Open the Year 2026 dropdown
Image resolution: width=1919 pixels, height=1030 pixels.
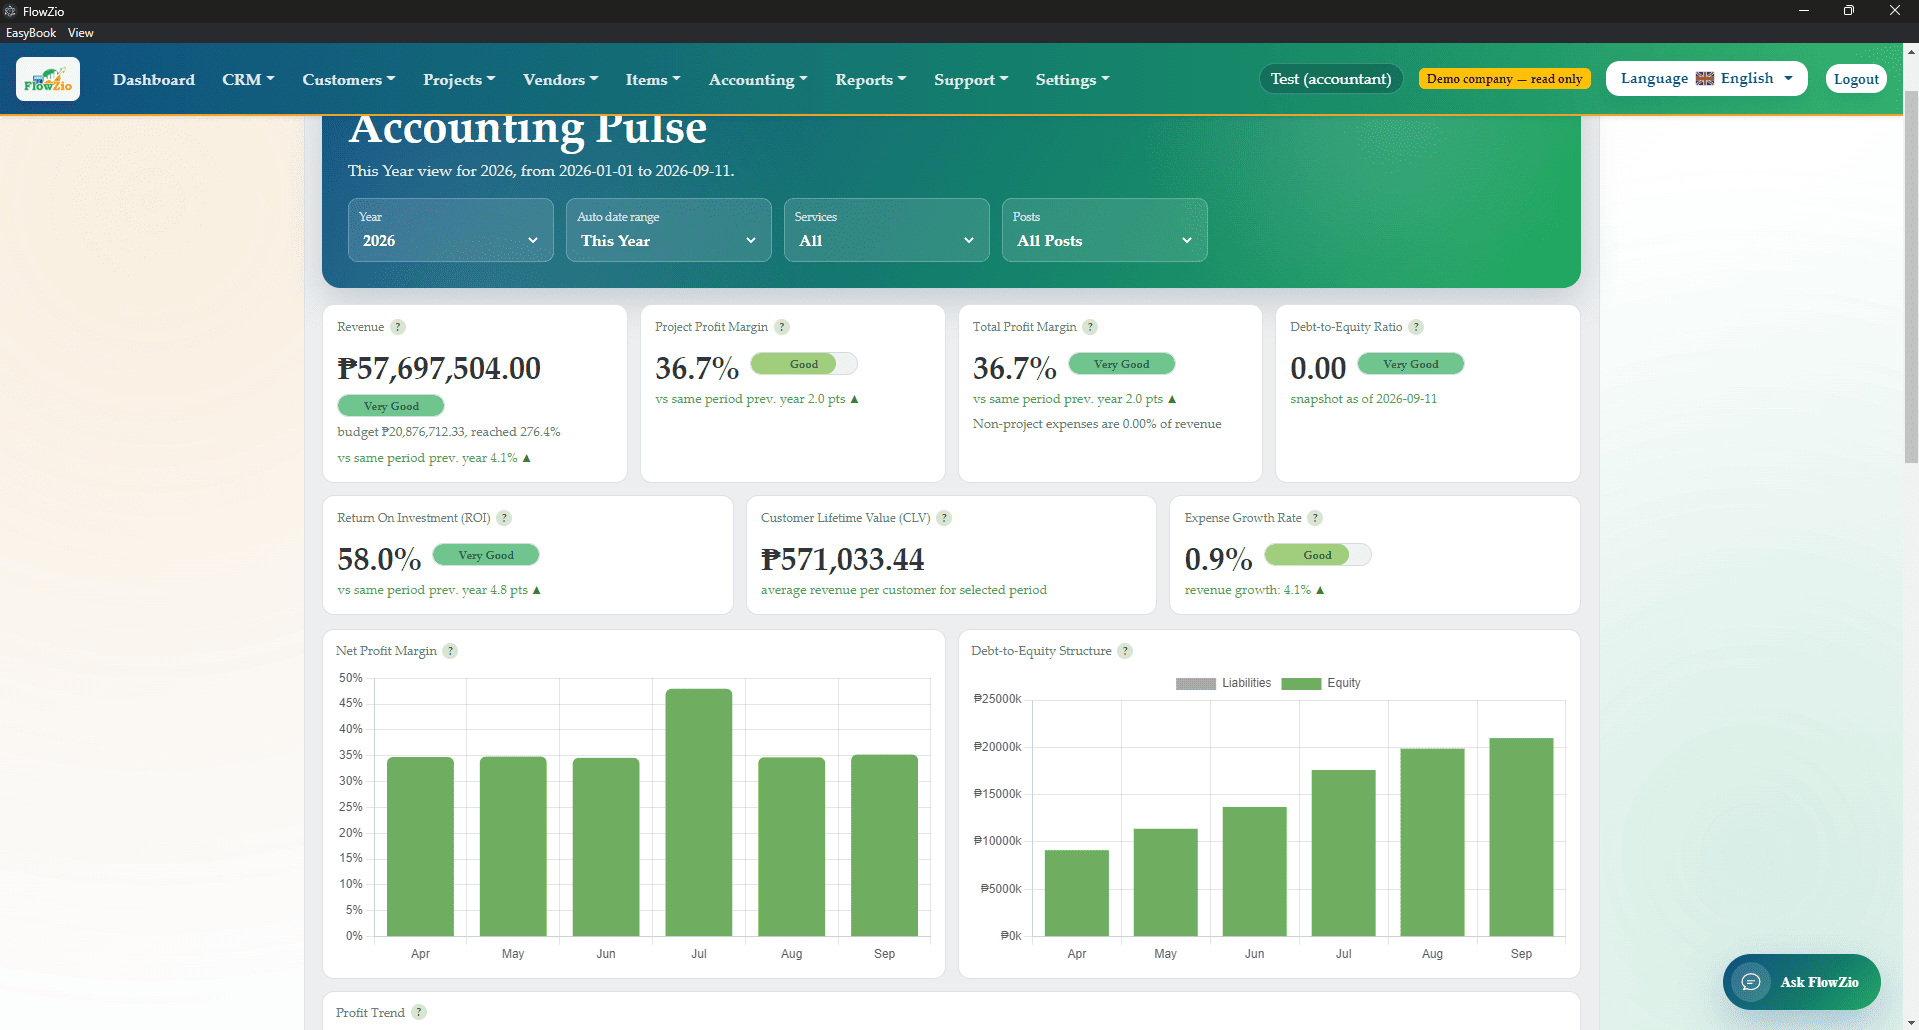[x=451, y=230]
